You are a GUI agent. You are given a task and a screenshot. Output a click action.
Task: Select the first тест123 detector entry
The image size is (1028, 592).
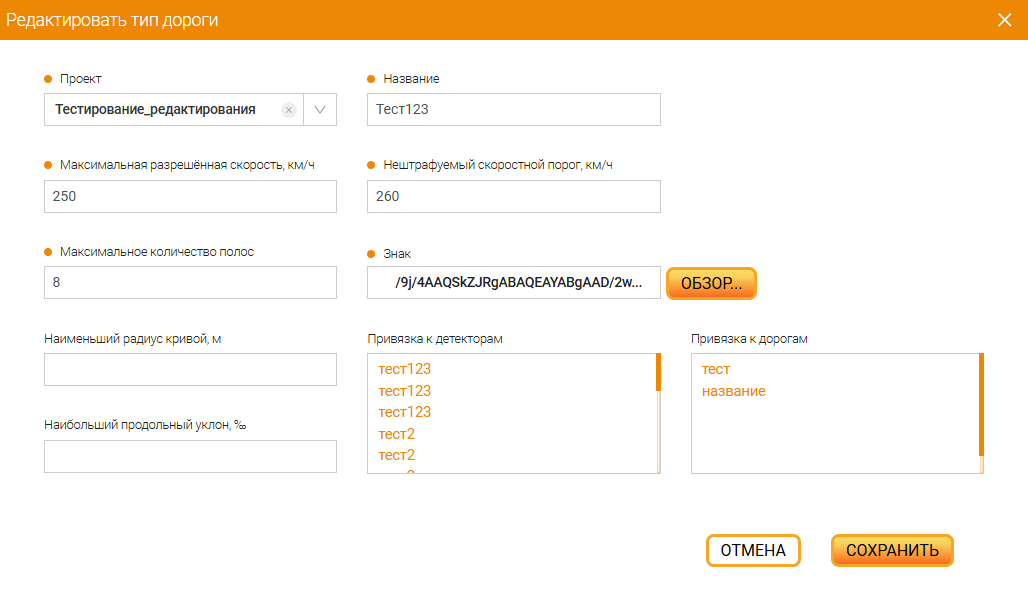pyautogui.click(x=405, y=369)
